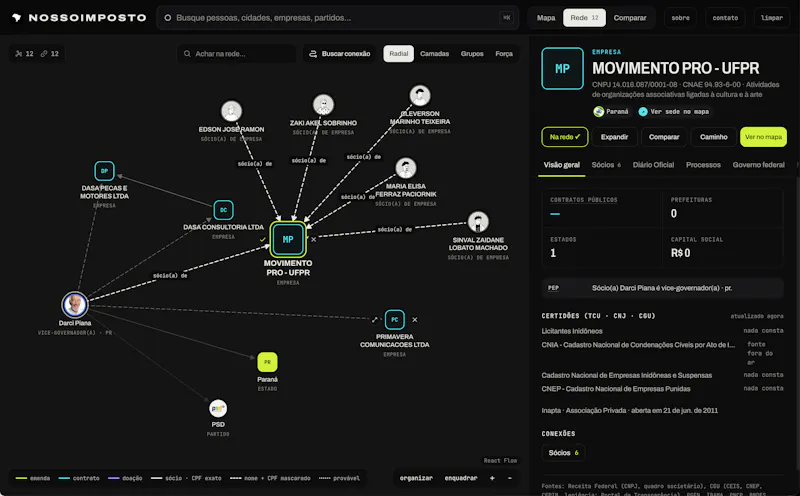This screenshot has height=496, width=800.
Task: Open the sobre page
Action: pyautogui.click(x=680, y=18)
